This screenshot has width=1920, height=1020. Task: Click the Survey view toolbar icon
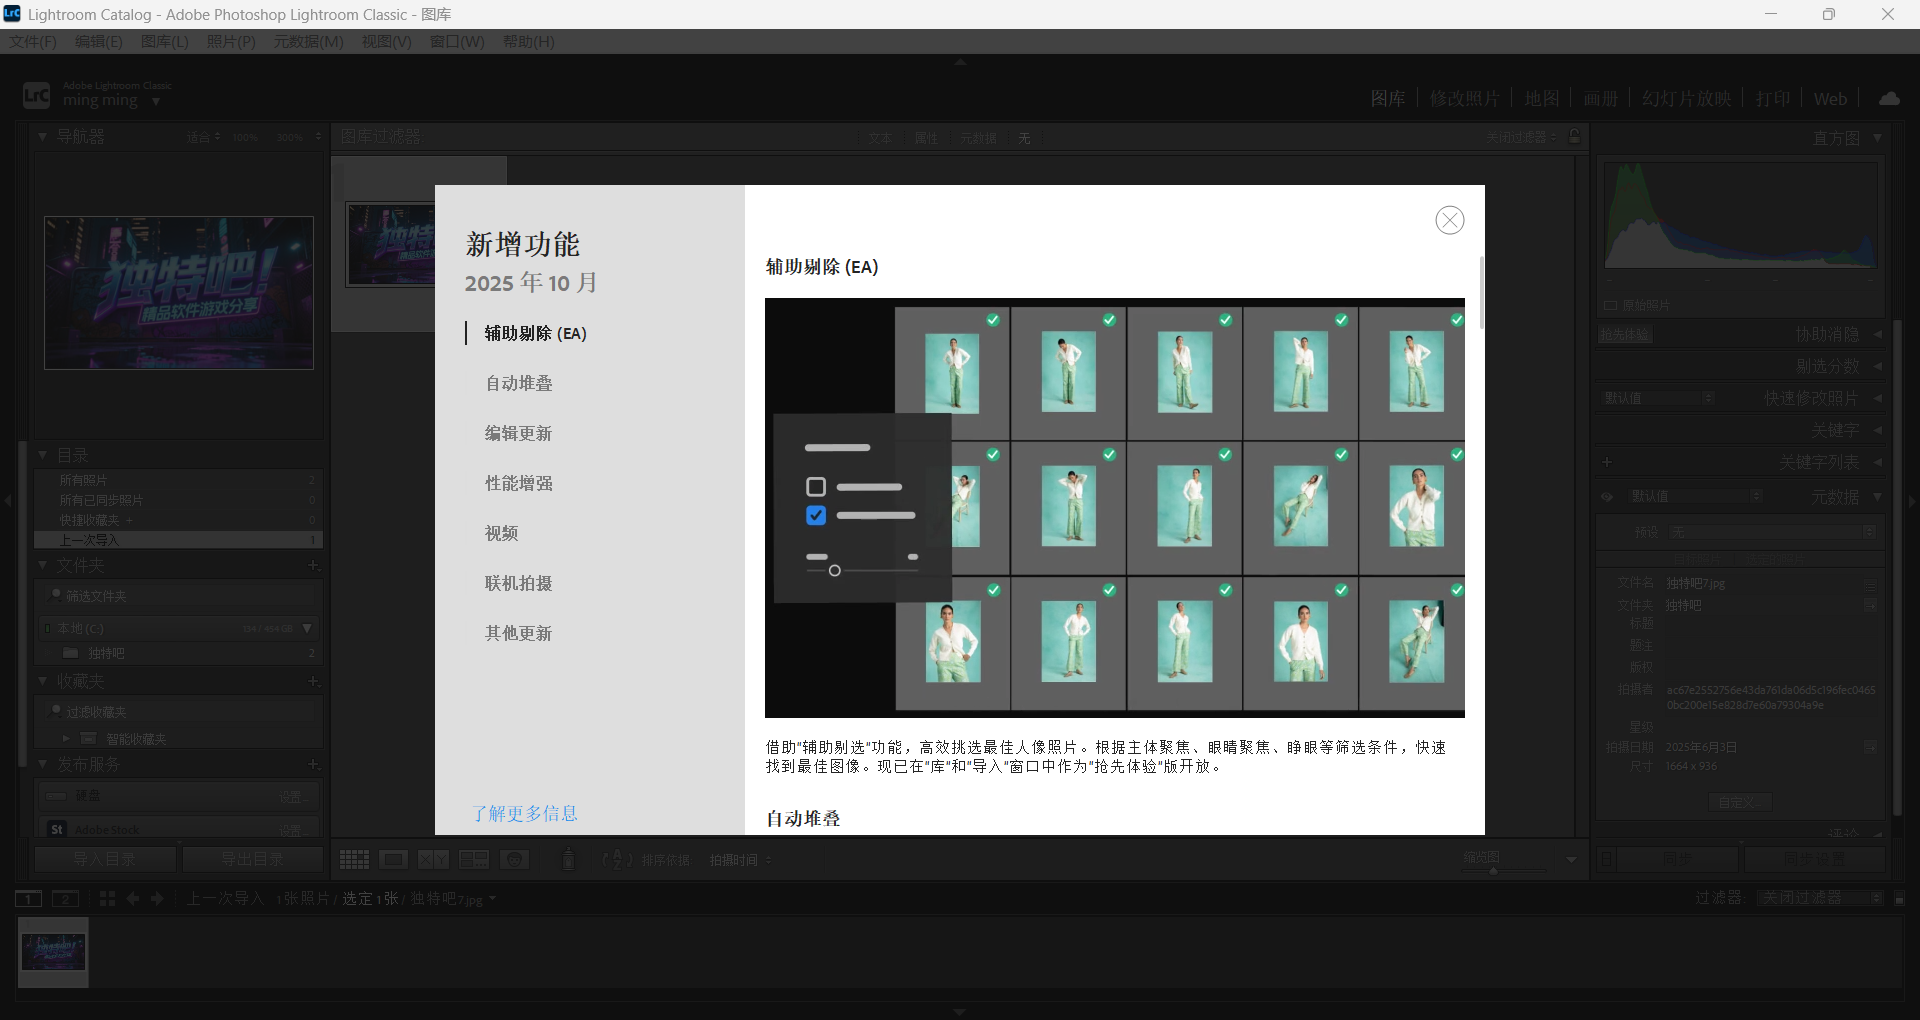click(474, 860)
